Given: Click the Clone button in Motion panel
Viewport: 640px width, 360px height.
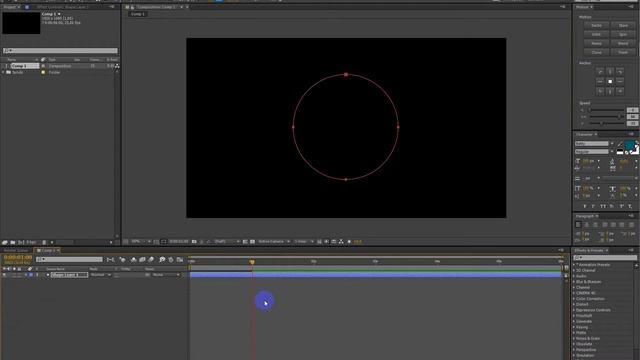Looking at the screenshot, I should coord(596,52).
